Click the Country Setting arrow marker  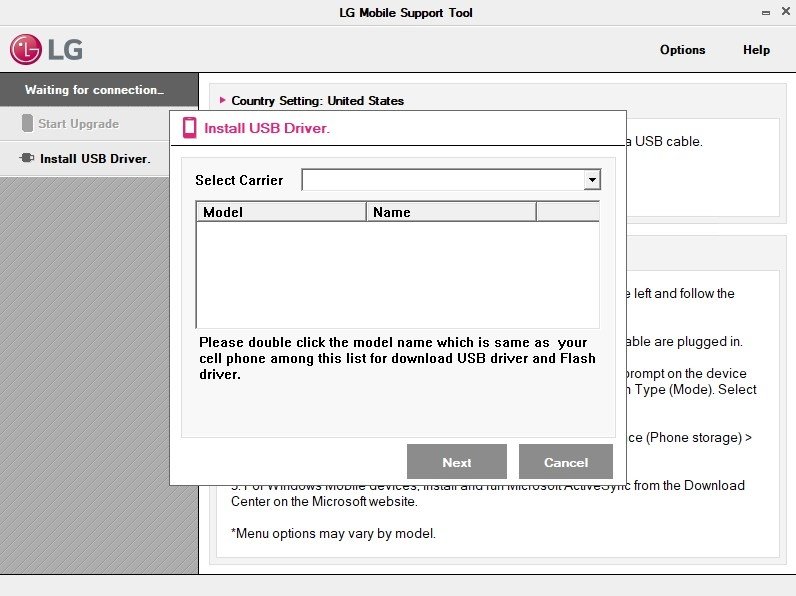tap(222, 100)
